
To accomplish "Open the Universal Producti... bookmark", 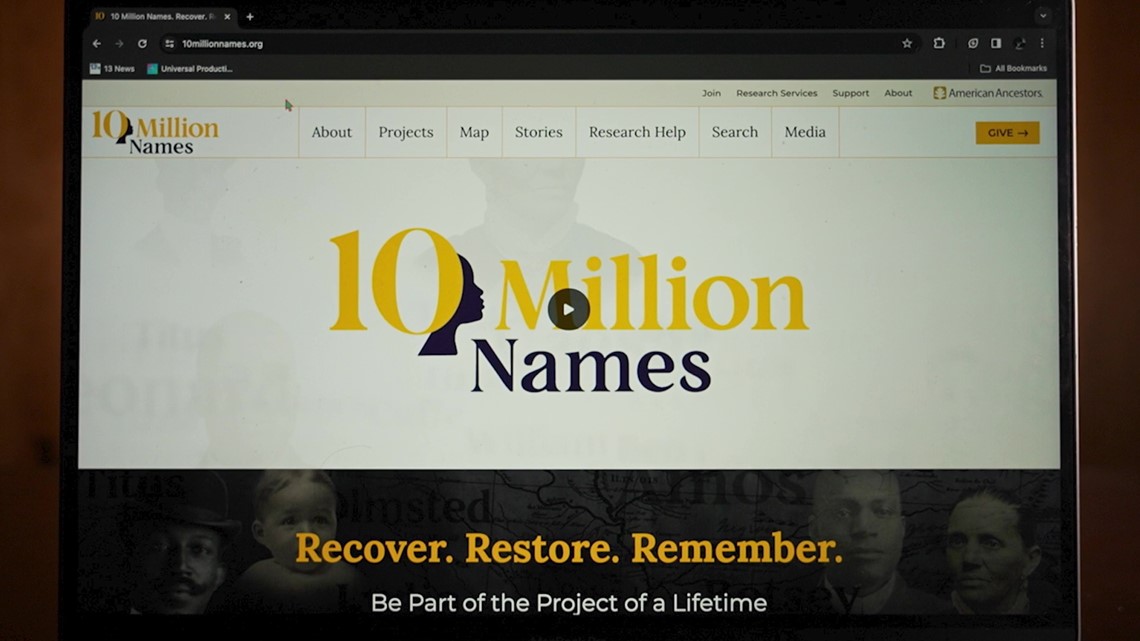I will (x=190, y=68).
